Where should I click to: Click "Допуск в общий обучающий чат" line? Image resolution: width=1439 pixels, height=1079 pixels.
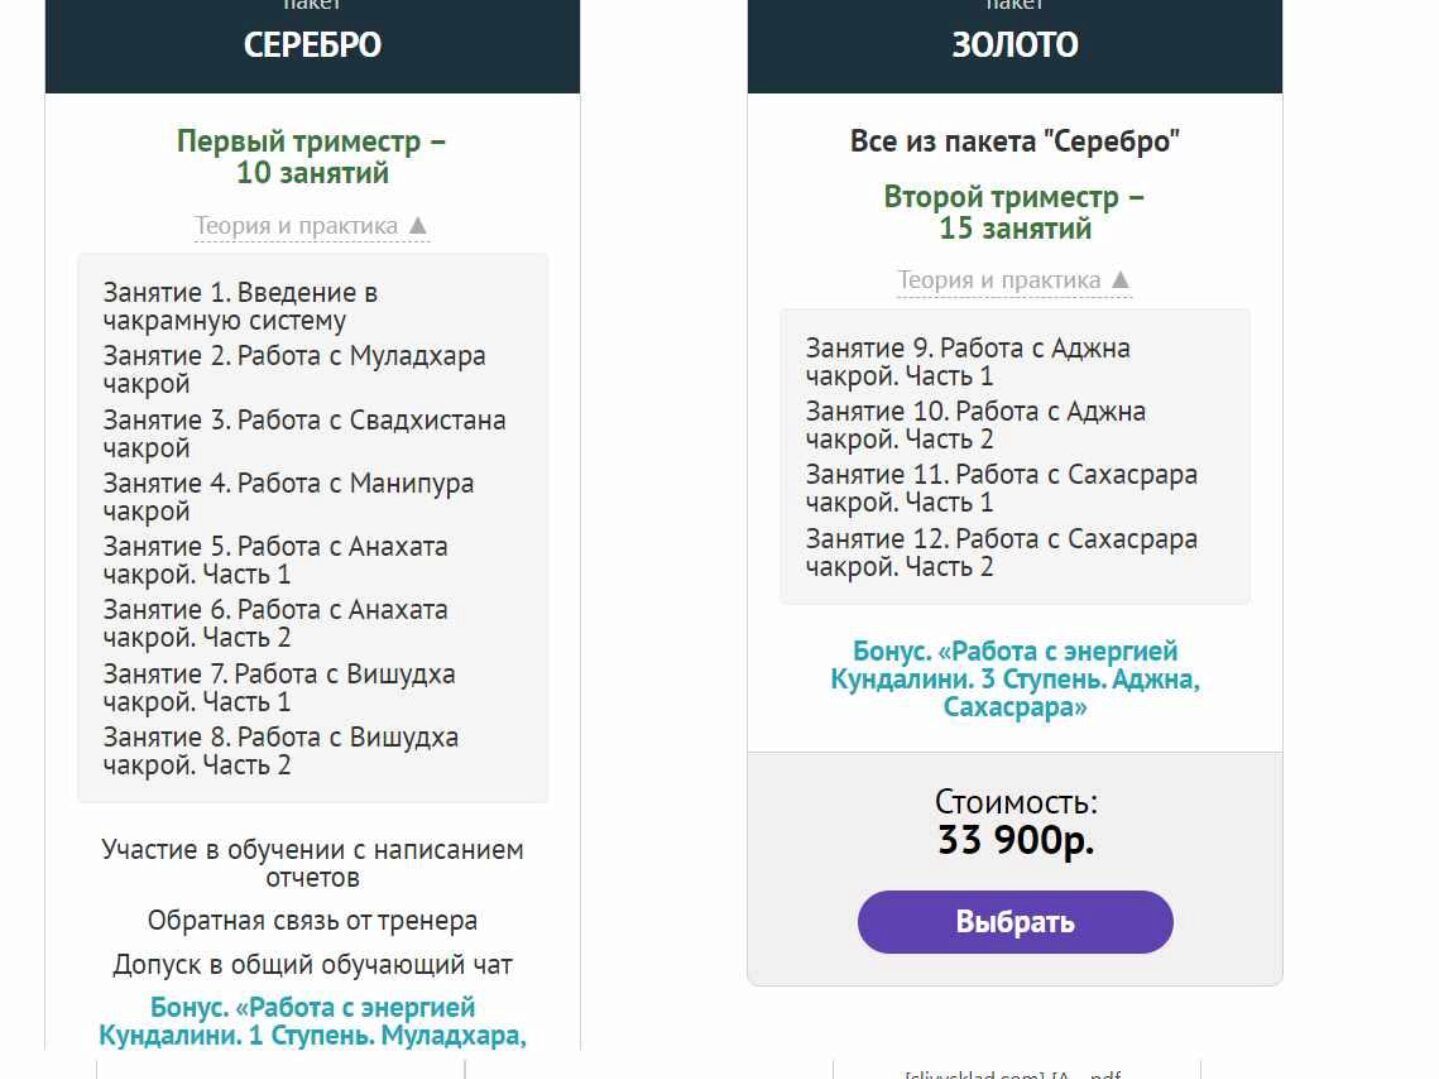[x=312, y=965]
